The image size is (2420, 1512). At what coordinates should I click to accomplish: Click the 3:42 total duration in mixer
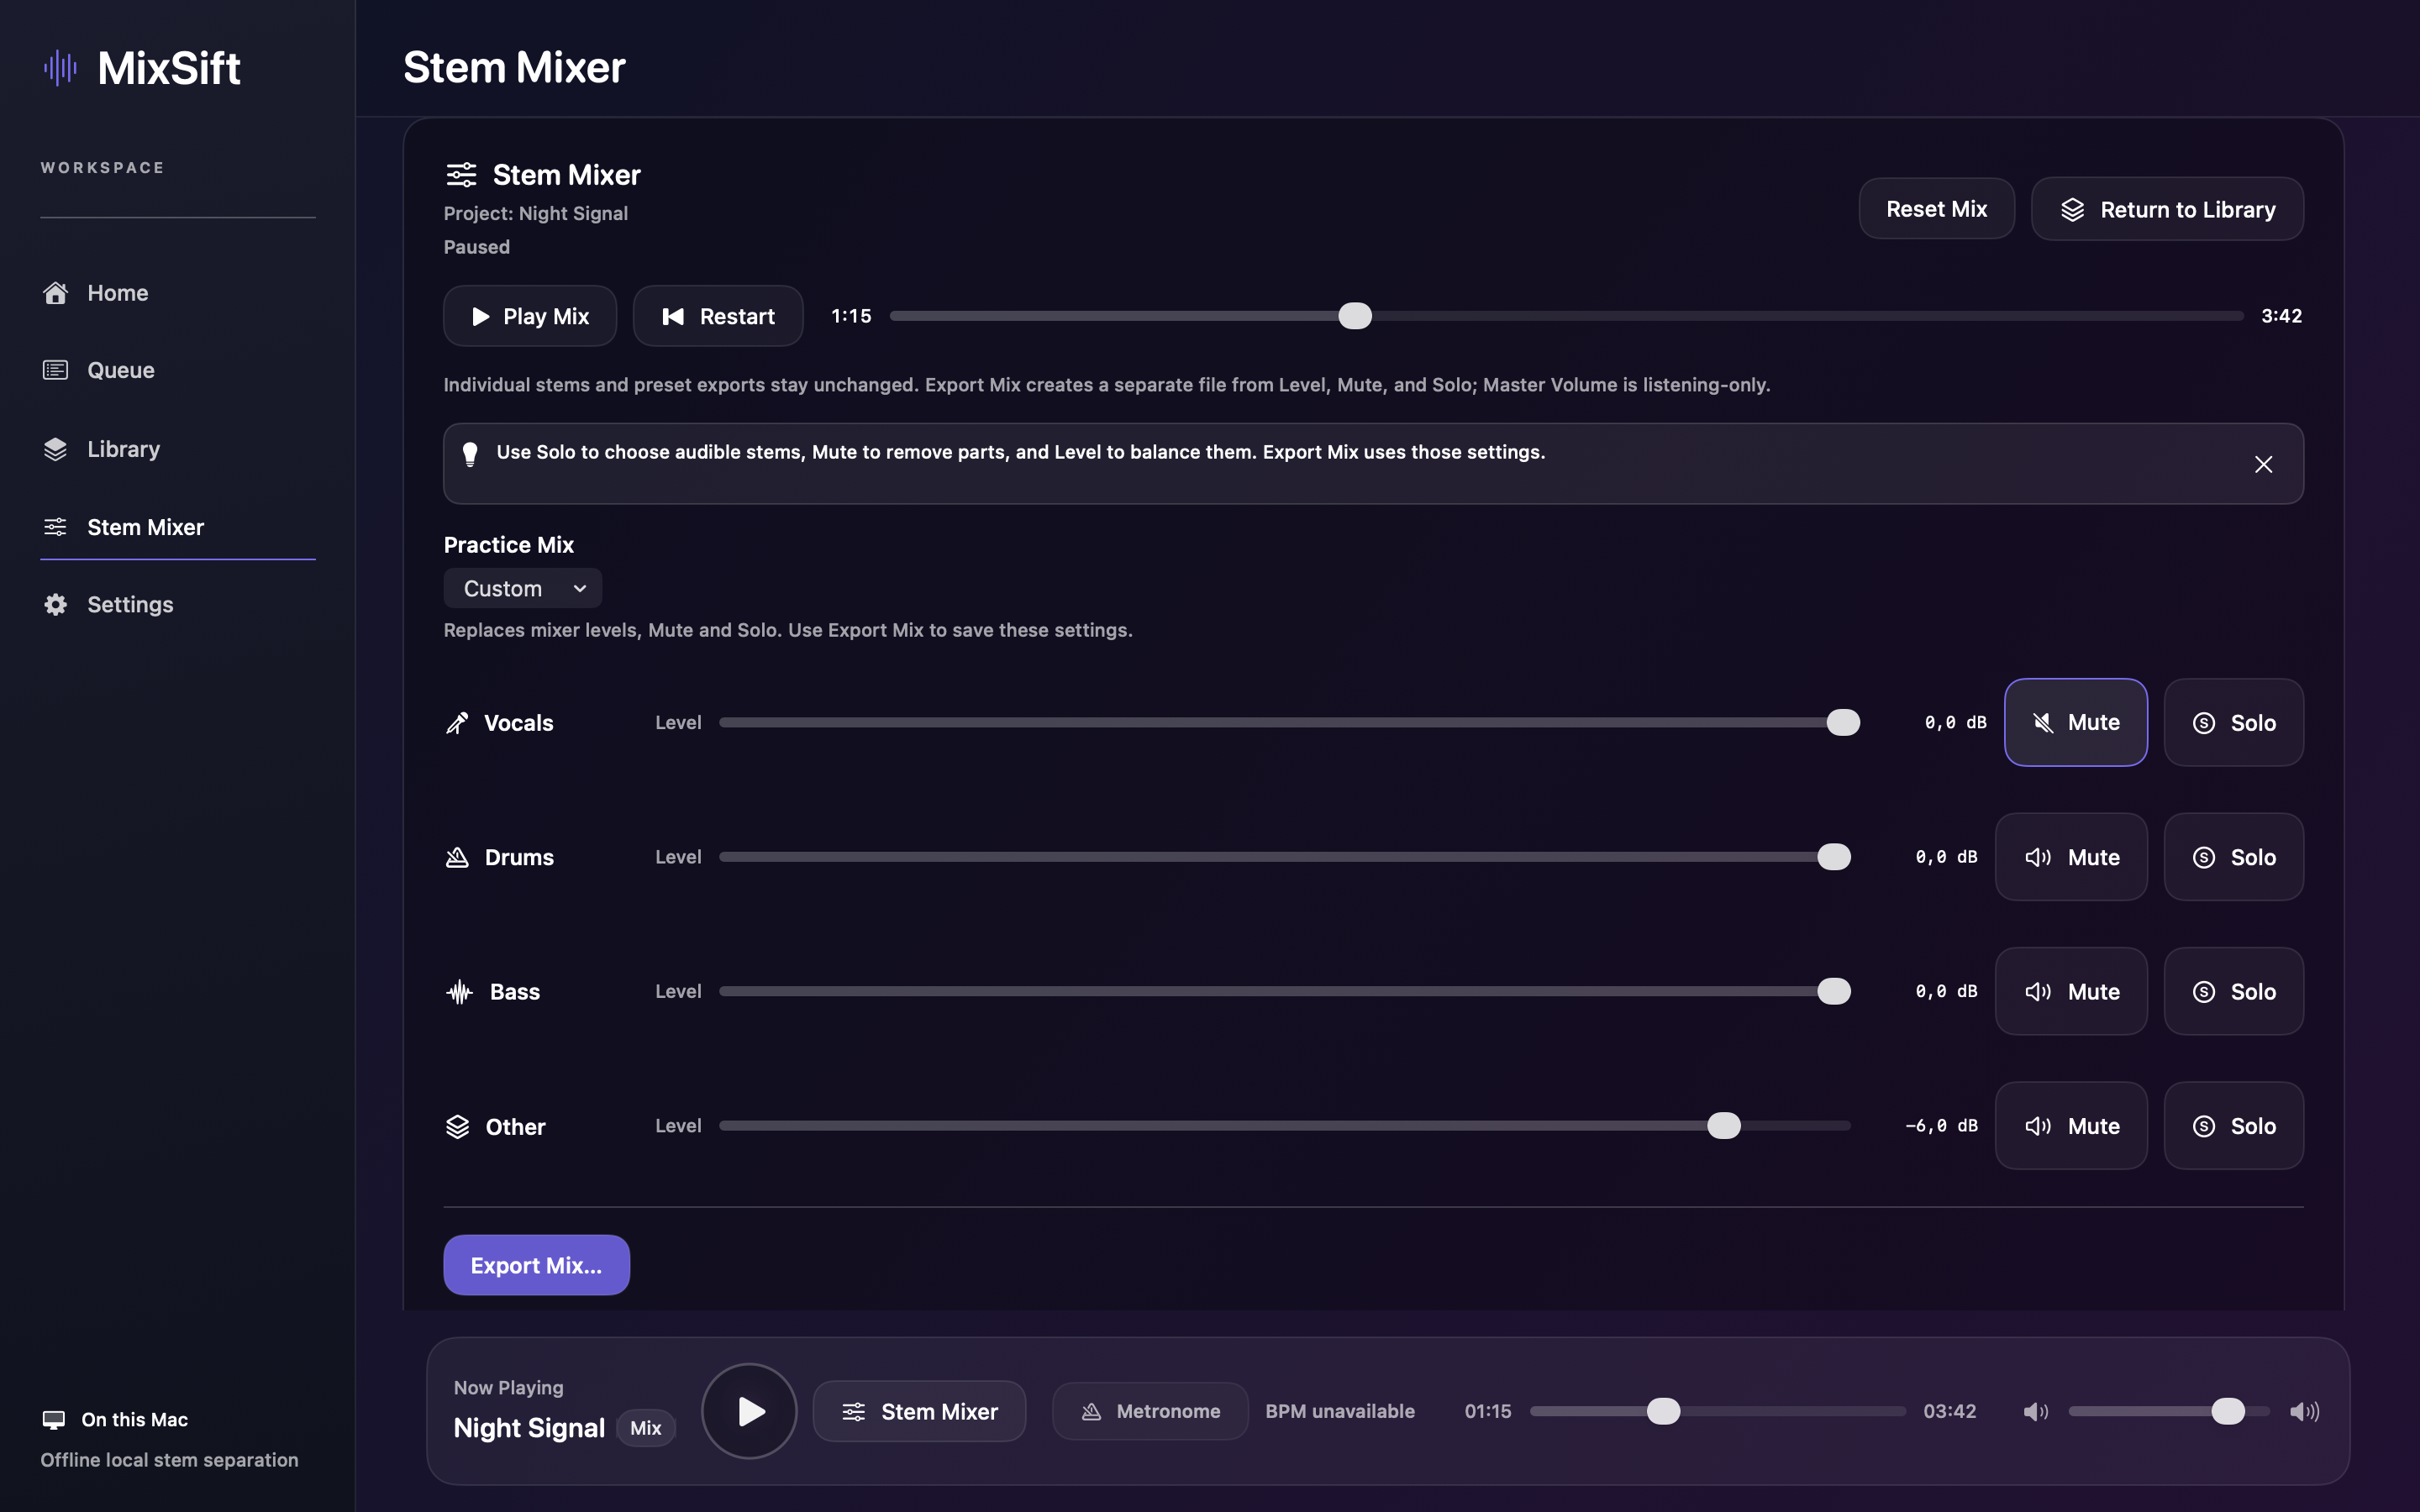2281,316
